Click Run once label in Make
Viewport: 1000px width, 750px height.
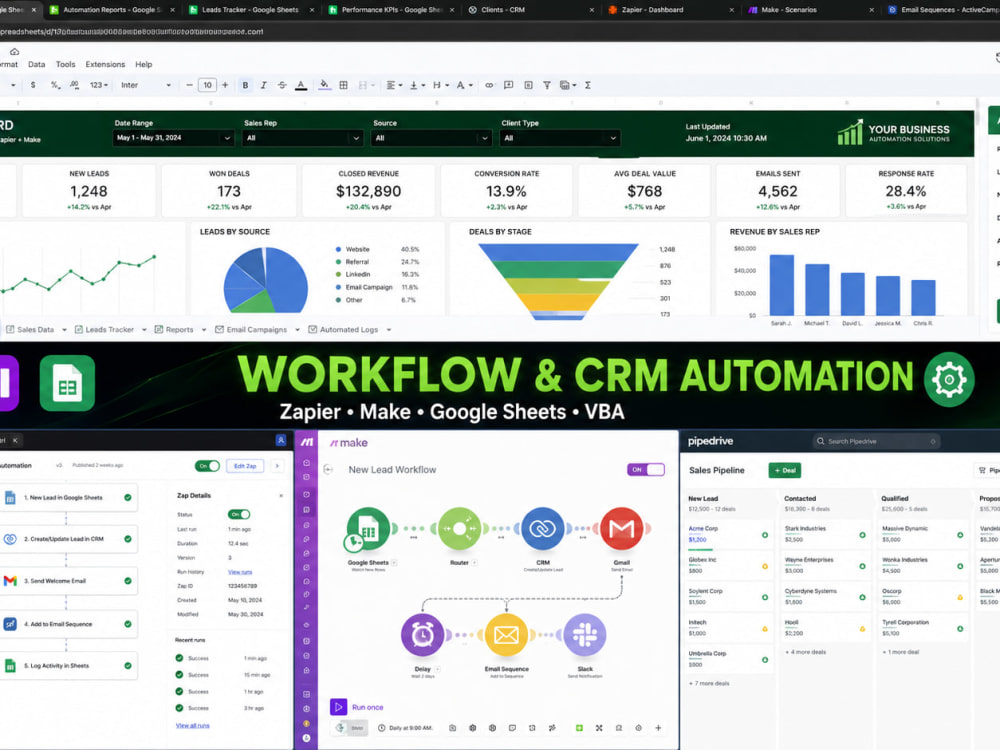coord(367,707)
